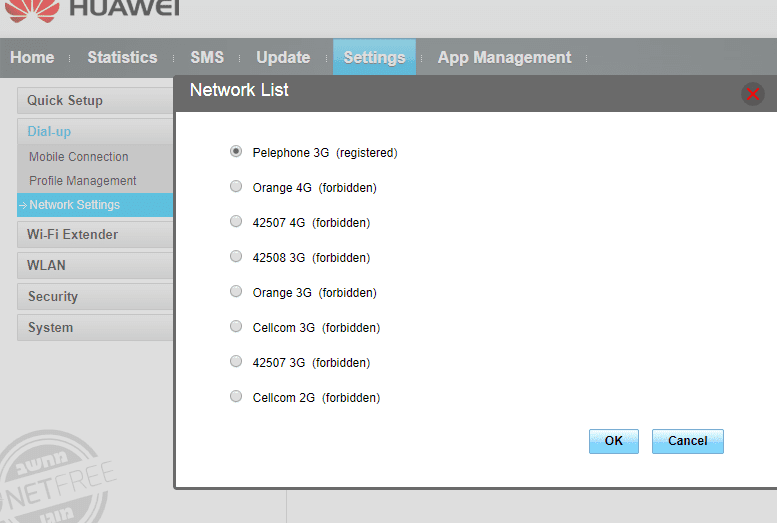Image resolution: width=777 pixels, height=523 pixels.
Task: Pick Cellcom 3G network radio button
Action: coord(236,326)
